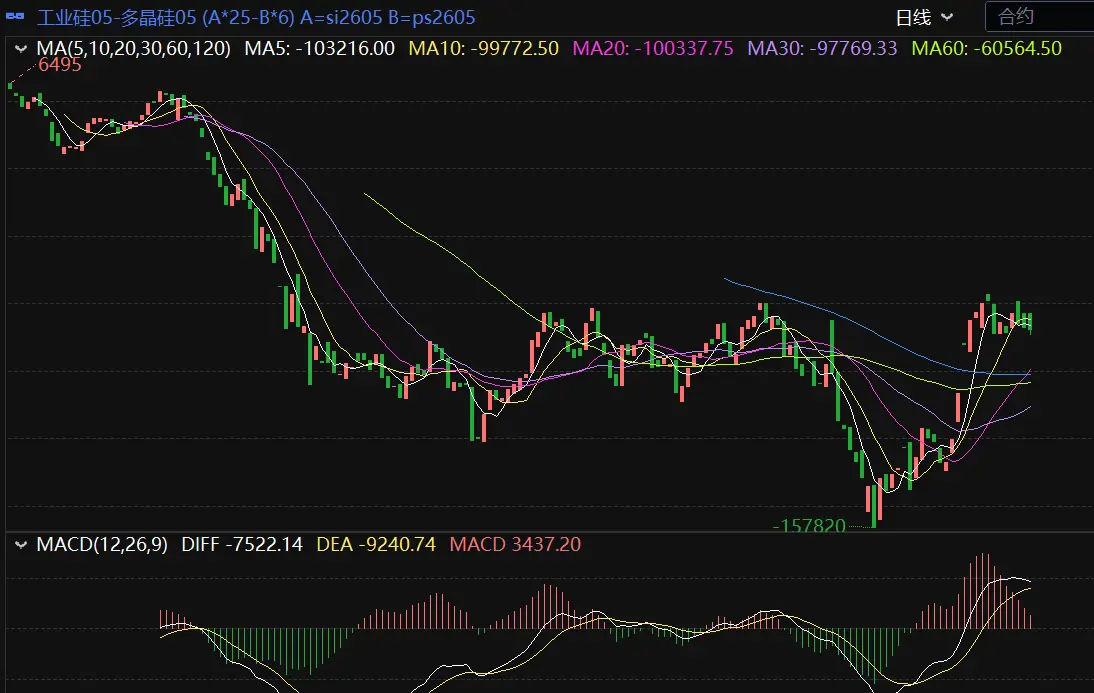Click the red MACD 3437.20 value
1094x693 pixels.
(515, 545)
